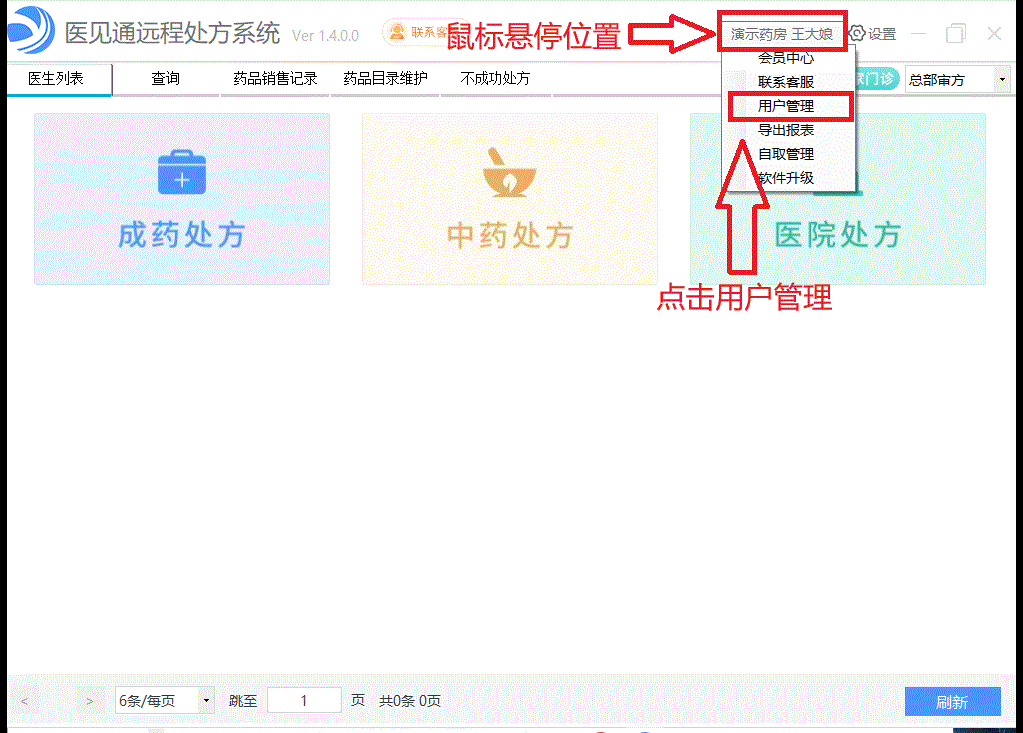Image resolution: width=1023 pixels, height=733 pixels.
Task: Open the 演示药房 王大娘 user menu
Action: [781, 34]
